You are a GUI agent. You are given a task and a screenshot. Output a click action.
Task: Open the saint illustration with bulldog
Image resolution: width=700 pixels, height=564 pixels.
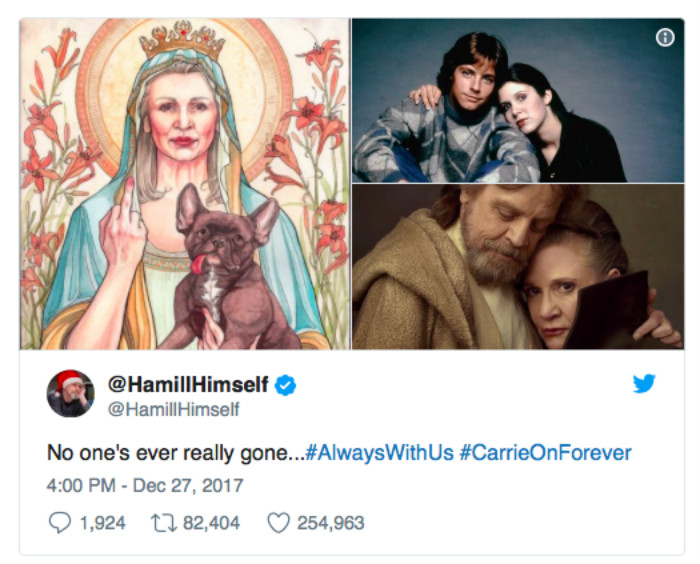185,185
